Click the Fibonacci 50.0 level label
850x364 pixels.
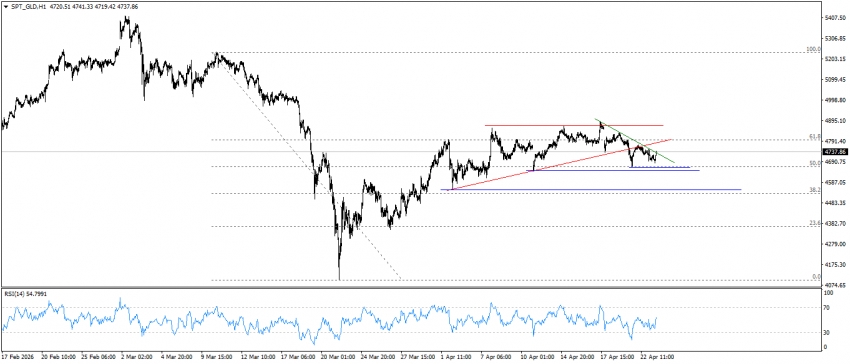[x=815, y=163]
